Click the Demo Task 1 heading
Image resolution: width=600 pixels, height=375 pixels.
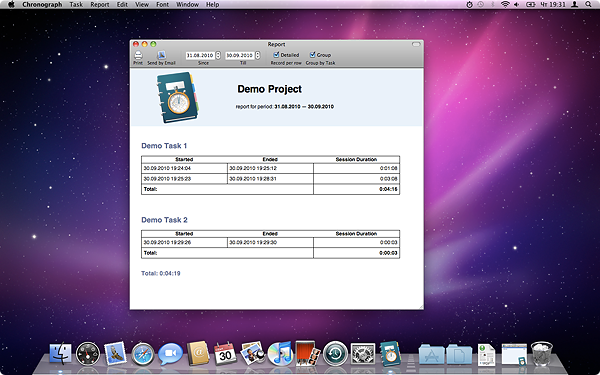pyautogui.click(x=164, y=146)
